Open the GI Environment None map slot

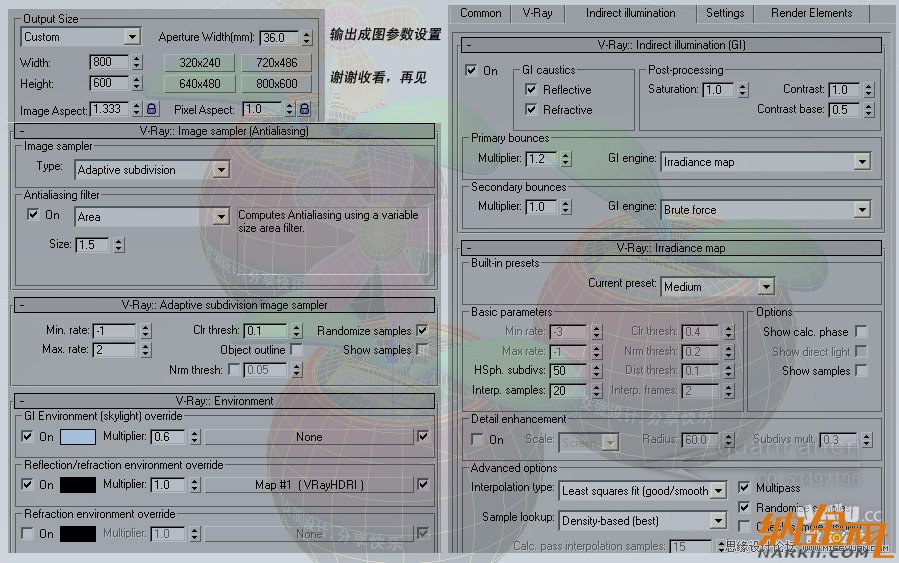click(x=309, y=437)
